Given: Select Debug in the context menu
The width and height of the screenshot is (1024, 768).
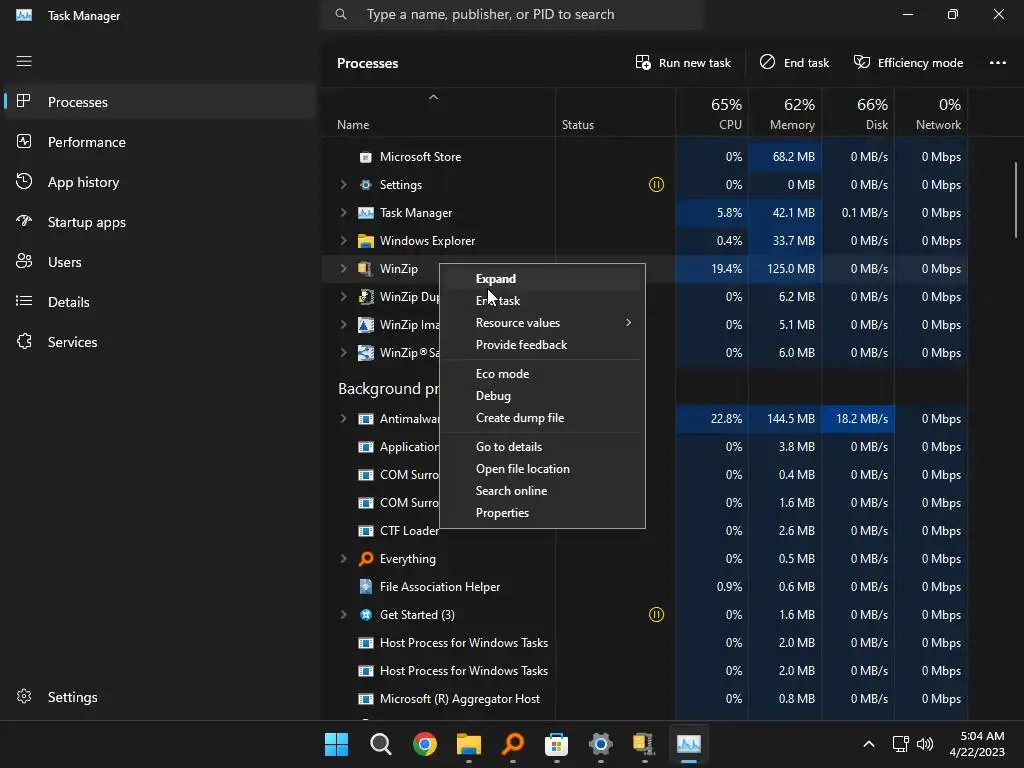Looking at the screenshot, I should point(542,396).
